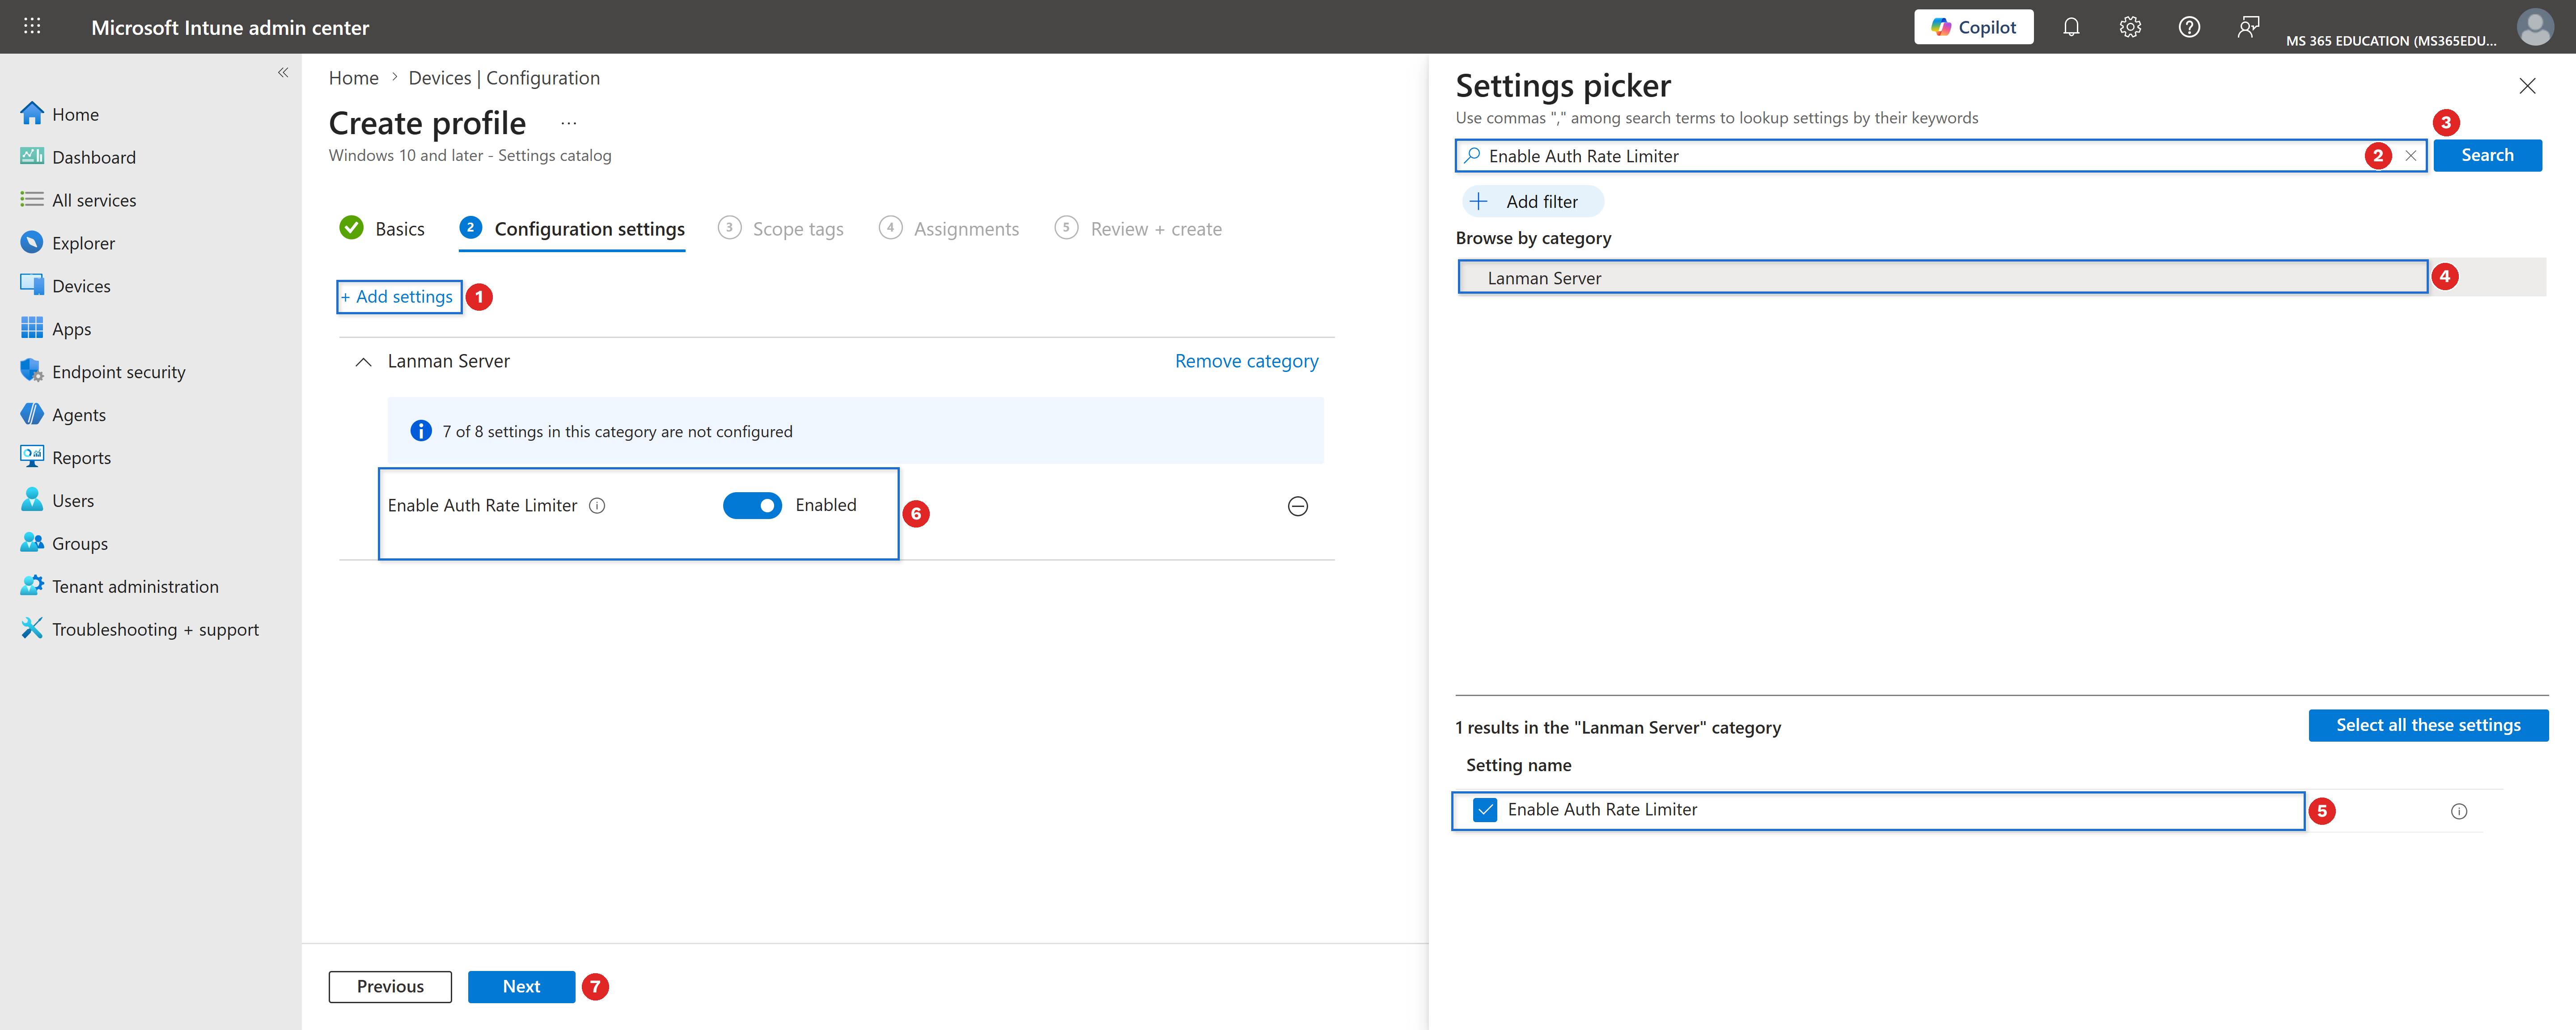This screenshot has height=1030, width=2576.
Task: Click the 7 of 8 settings info icon
Action: [421, 431]
